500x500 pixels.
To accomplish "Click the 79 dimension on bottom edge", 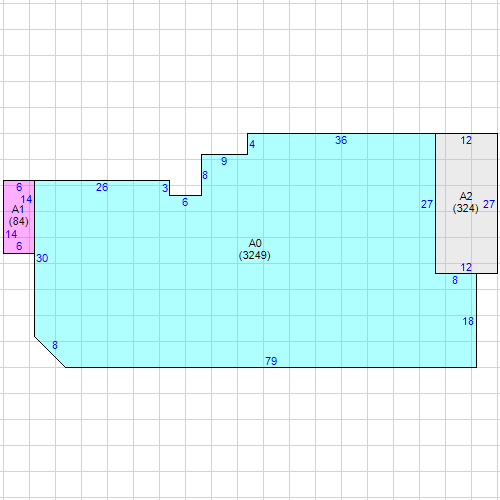I will (271, 361).
